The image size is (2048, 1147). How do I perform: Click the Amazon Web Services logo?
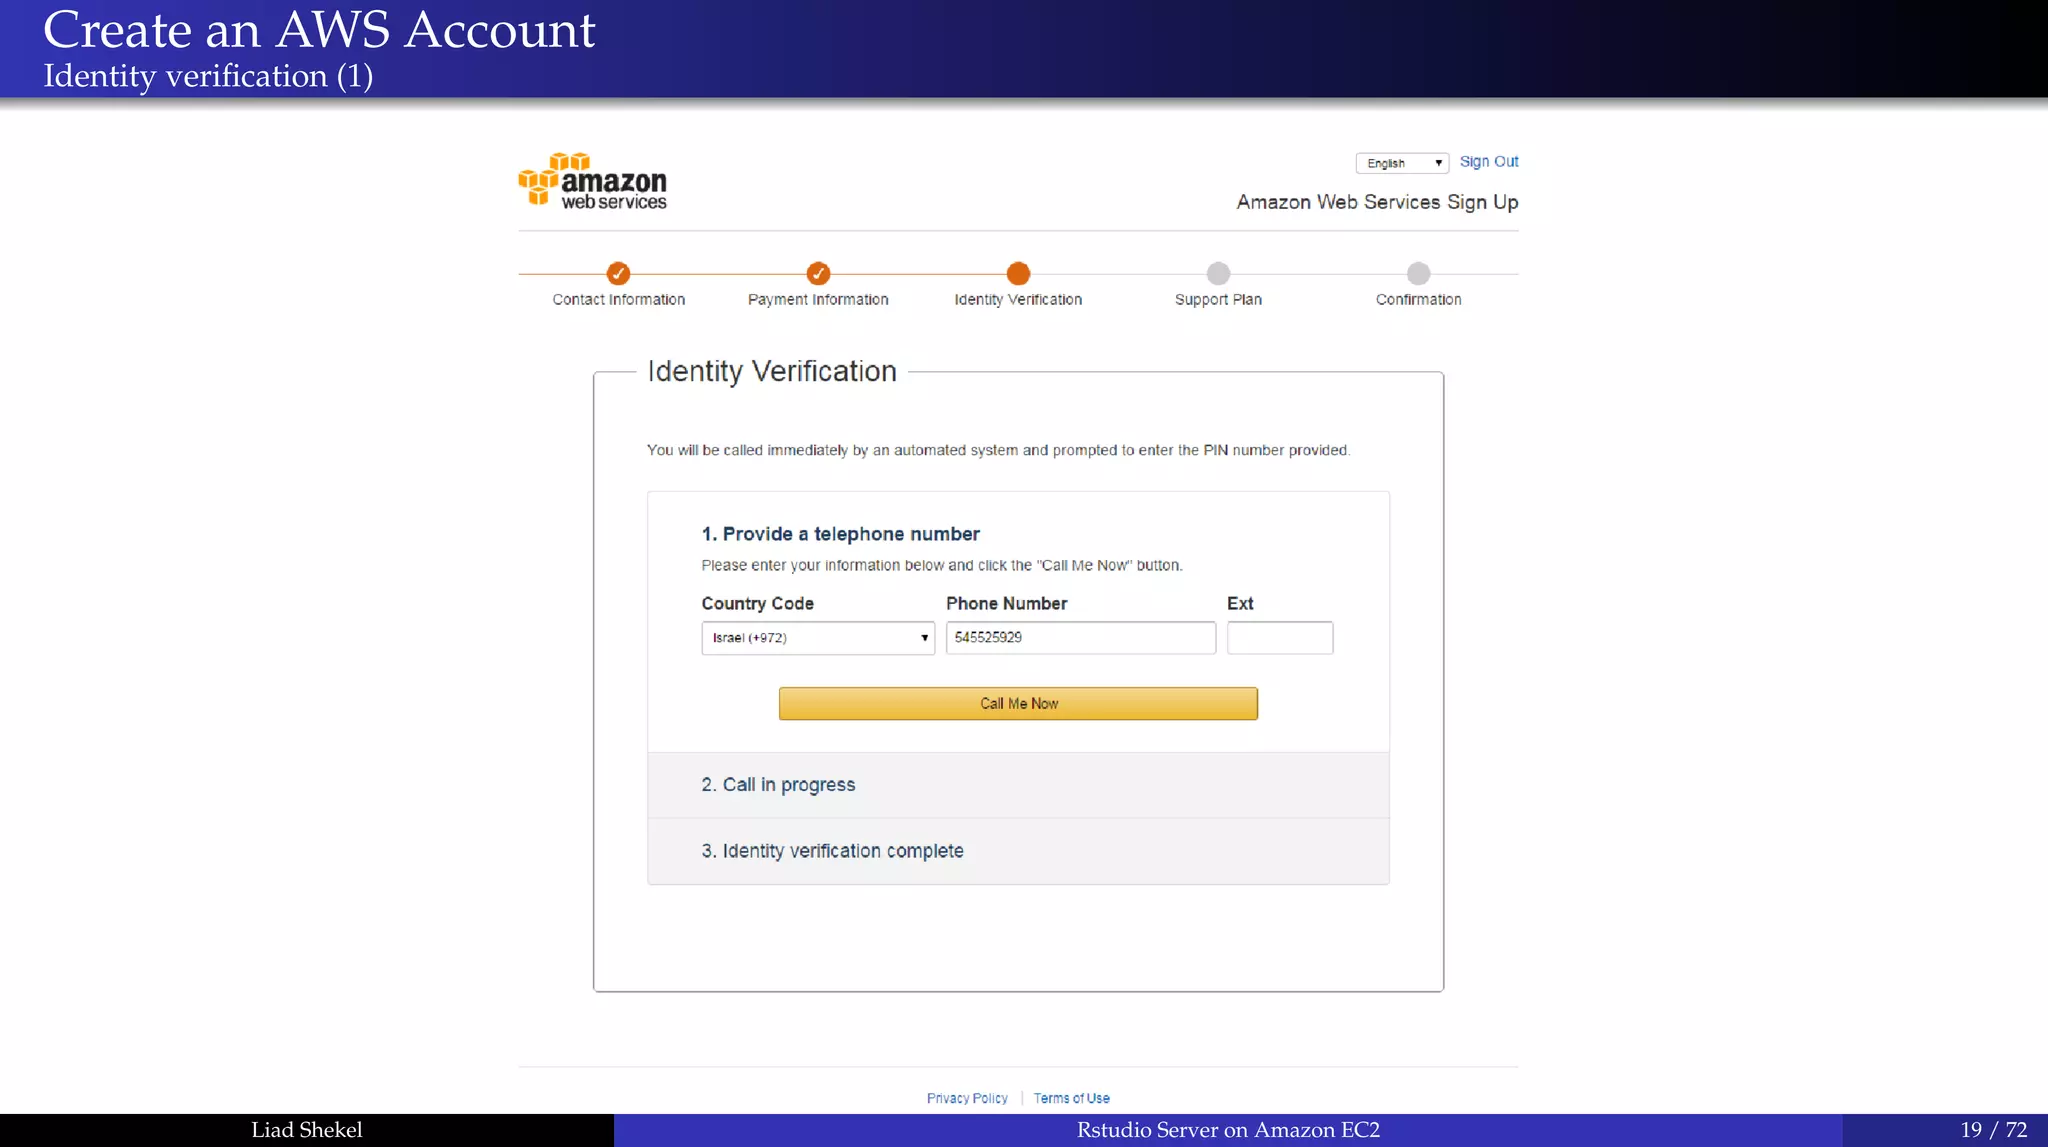point(592,181)
